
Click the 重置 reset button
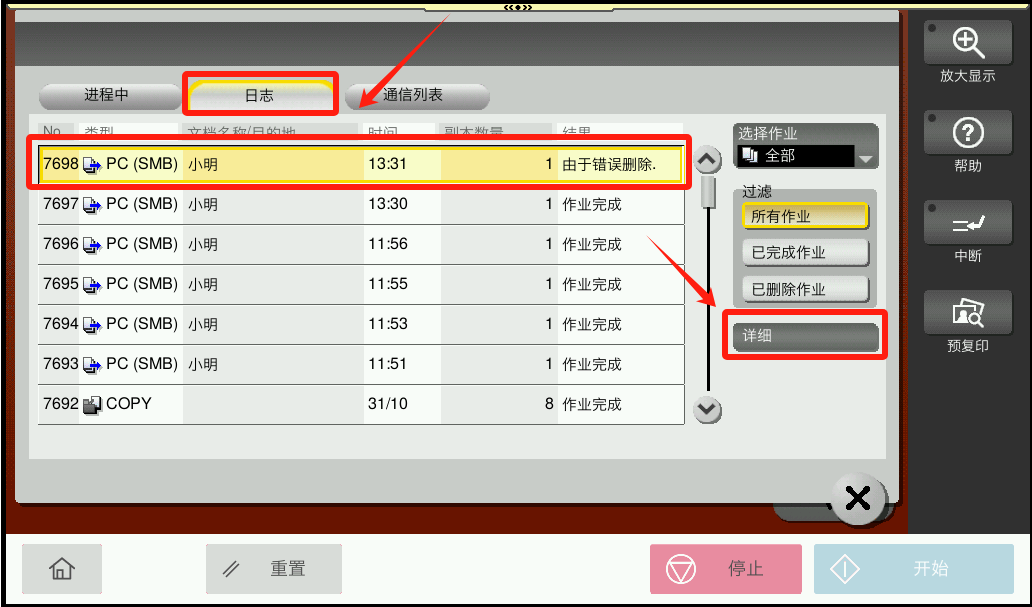274,569
